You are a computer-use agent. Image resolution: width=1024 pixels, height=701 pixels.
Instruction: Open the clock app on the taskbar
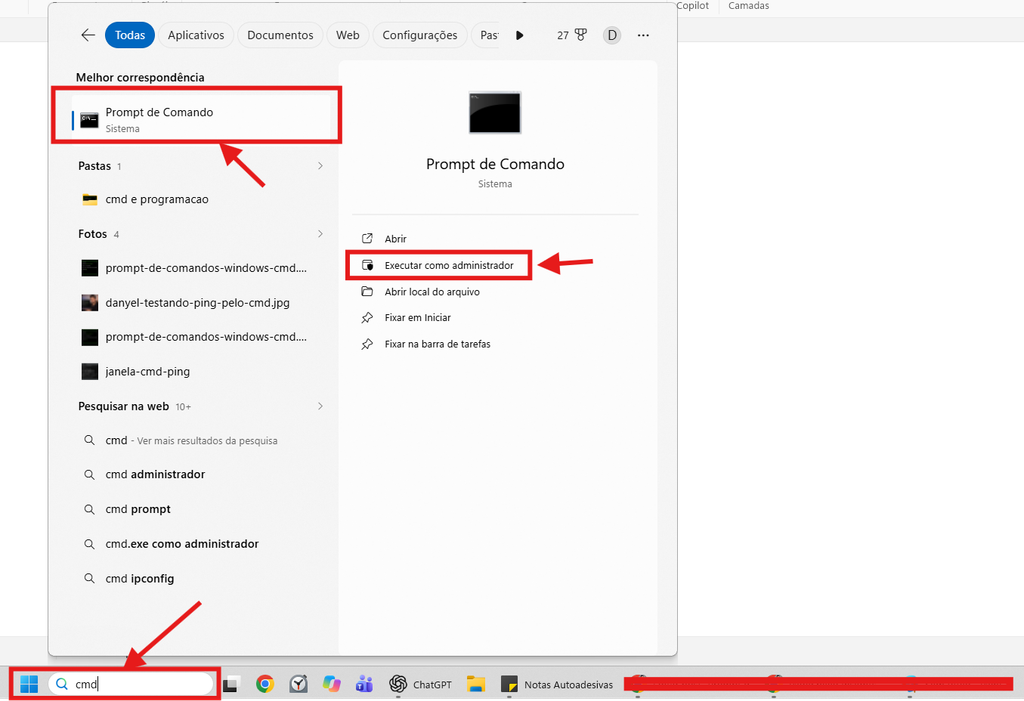click(298, 684)
